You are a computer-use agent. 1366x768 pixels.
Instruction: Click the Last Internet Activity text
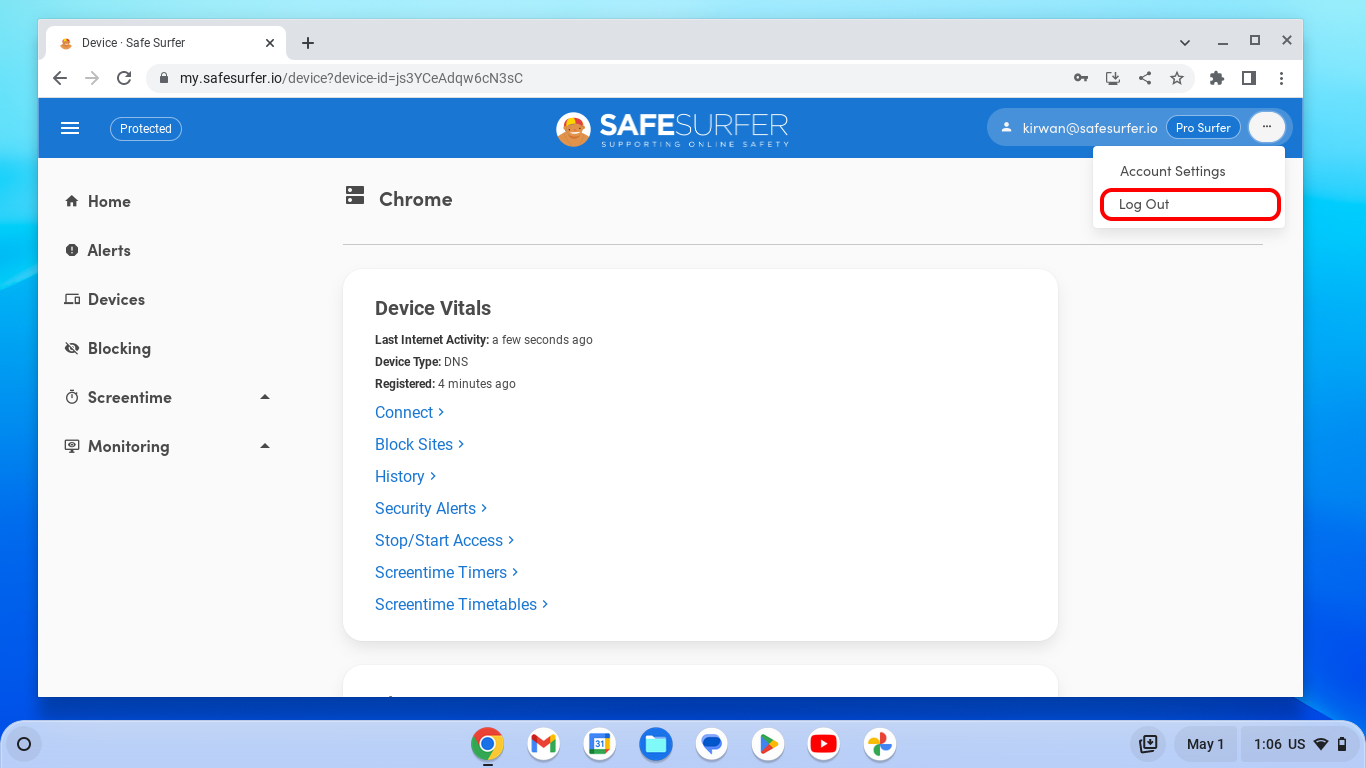tap(484, 340)
